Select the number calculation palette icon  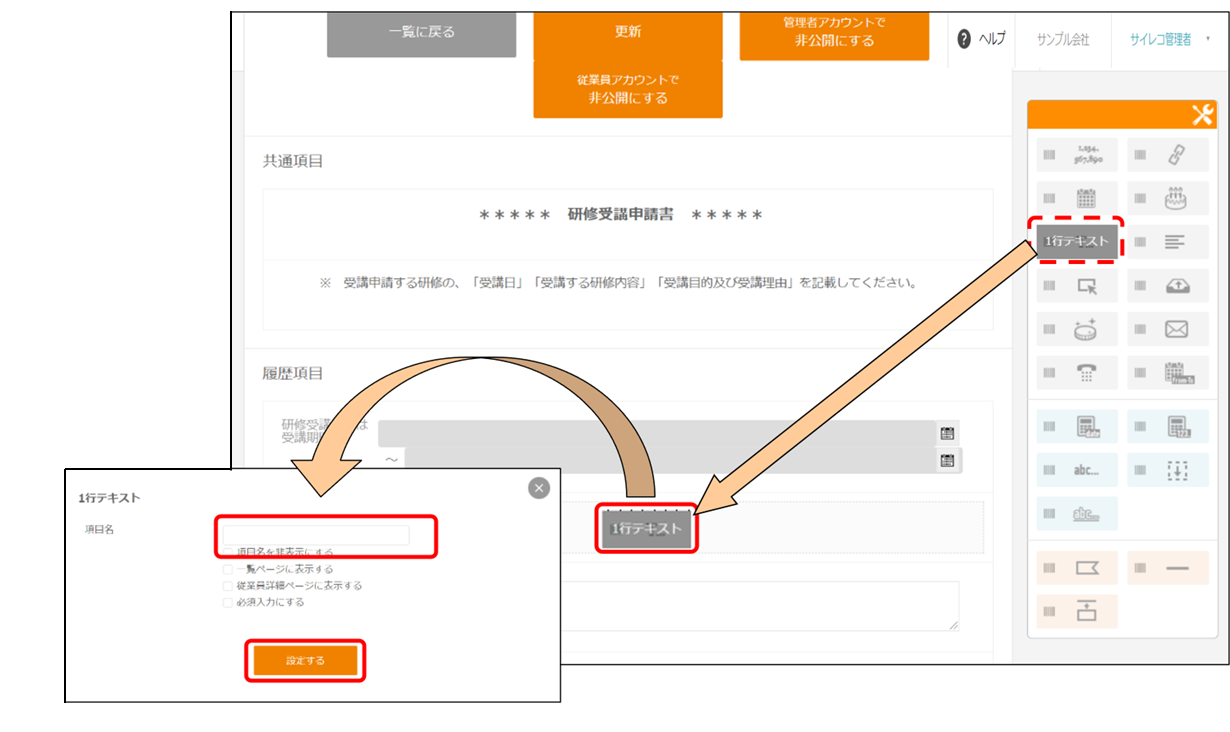pyautogui.click(x=1177, y=427)
